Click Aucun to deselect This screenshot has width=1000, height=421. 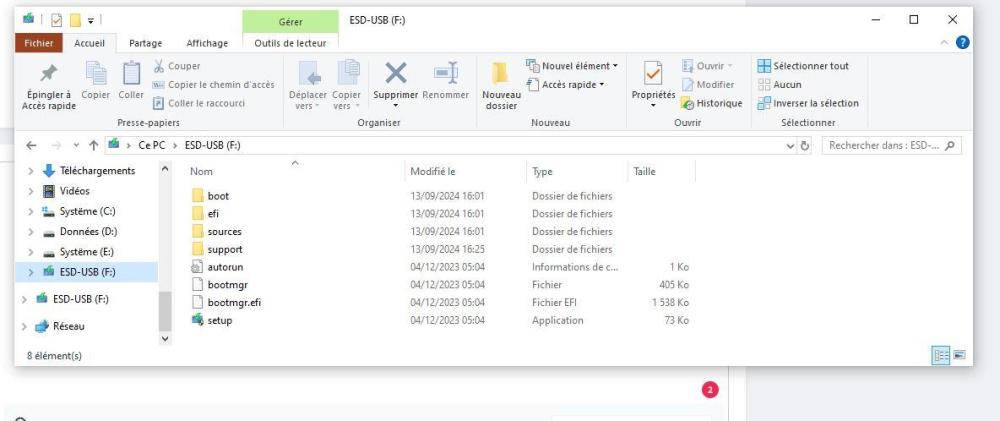tap(780, 84)
